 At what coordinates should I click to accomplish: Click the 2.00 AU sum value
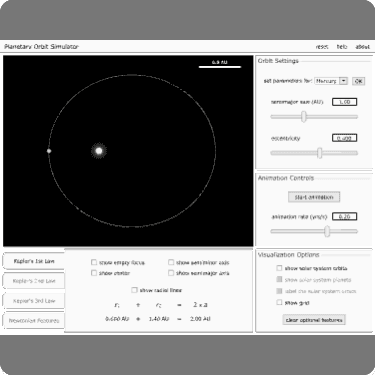click(200, 319)
